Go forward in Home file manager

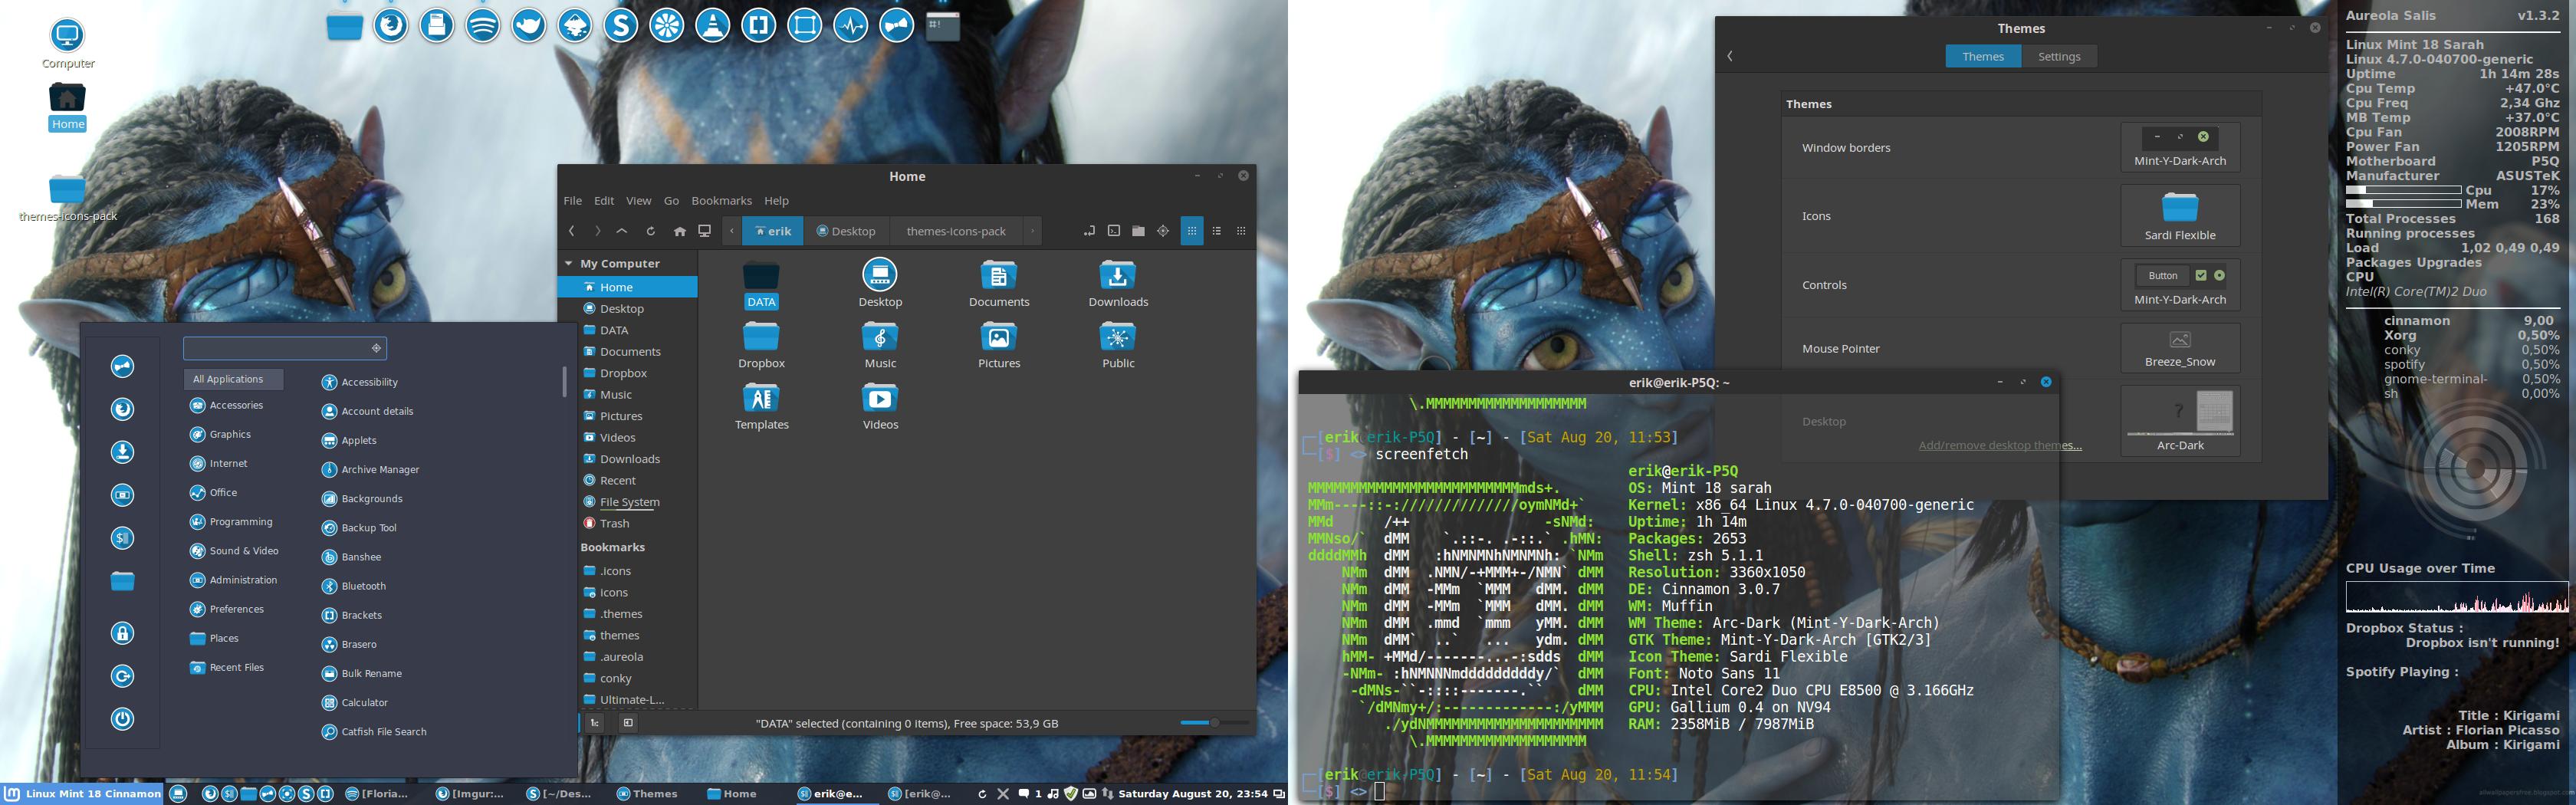597,231
